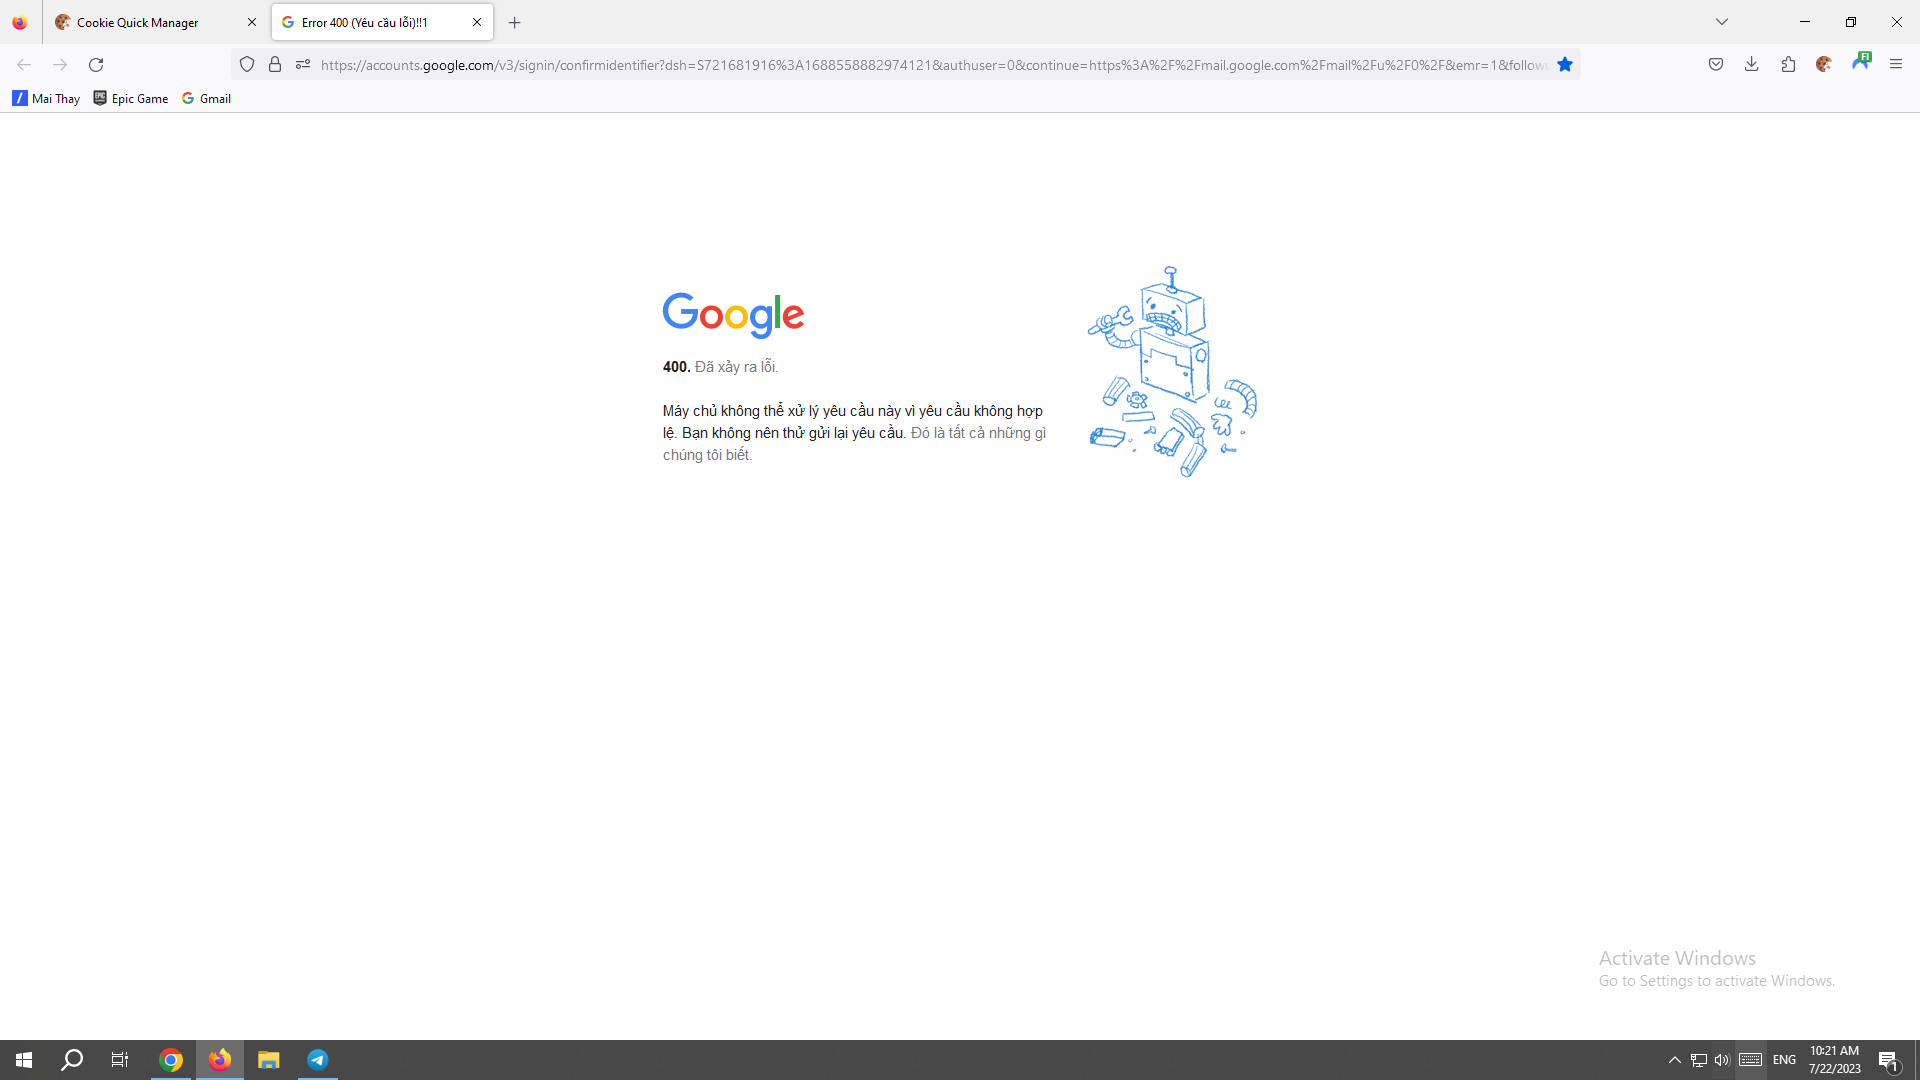Click the broken robot illustration

[x=1172, y=372]
